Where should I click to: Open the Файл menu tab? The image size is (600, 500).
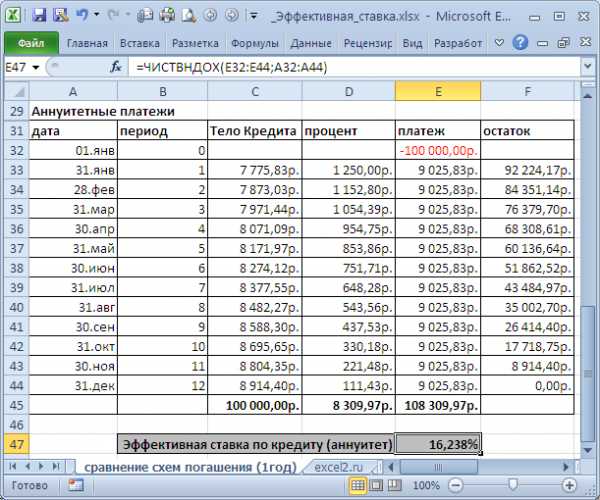pos(30,44)
